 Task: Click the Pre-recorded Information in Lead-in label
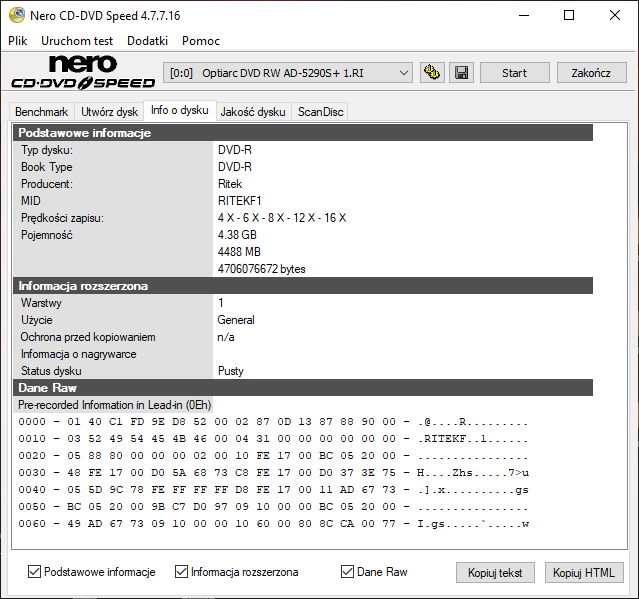point(115,405)
